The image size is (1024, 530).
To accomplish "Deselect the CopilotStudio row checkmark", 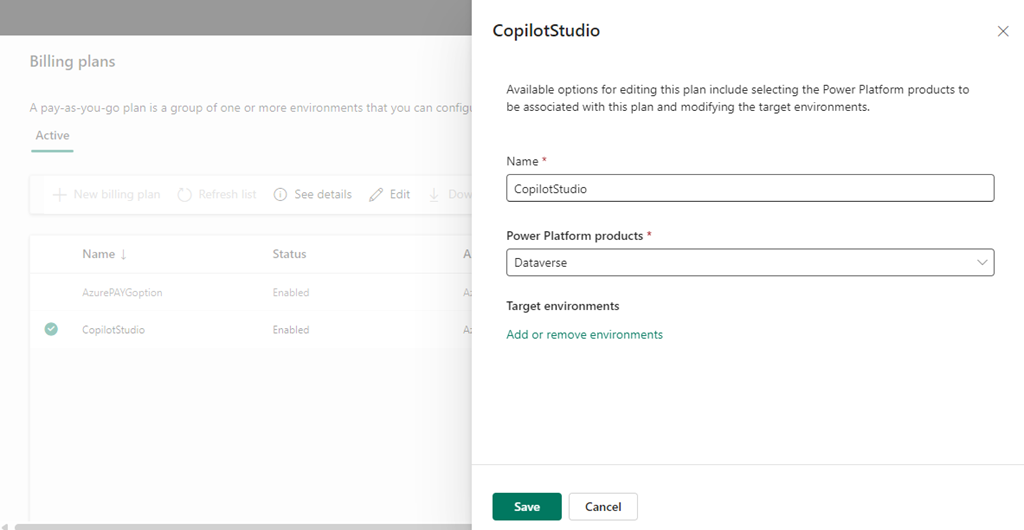I will (51, 329).
